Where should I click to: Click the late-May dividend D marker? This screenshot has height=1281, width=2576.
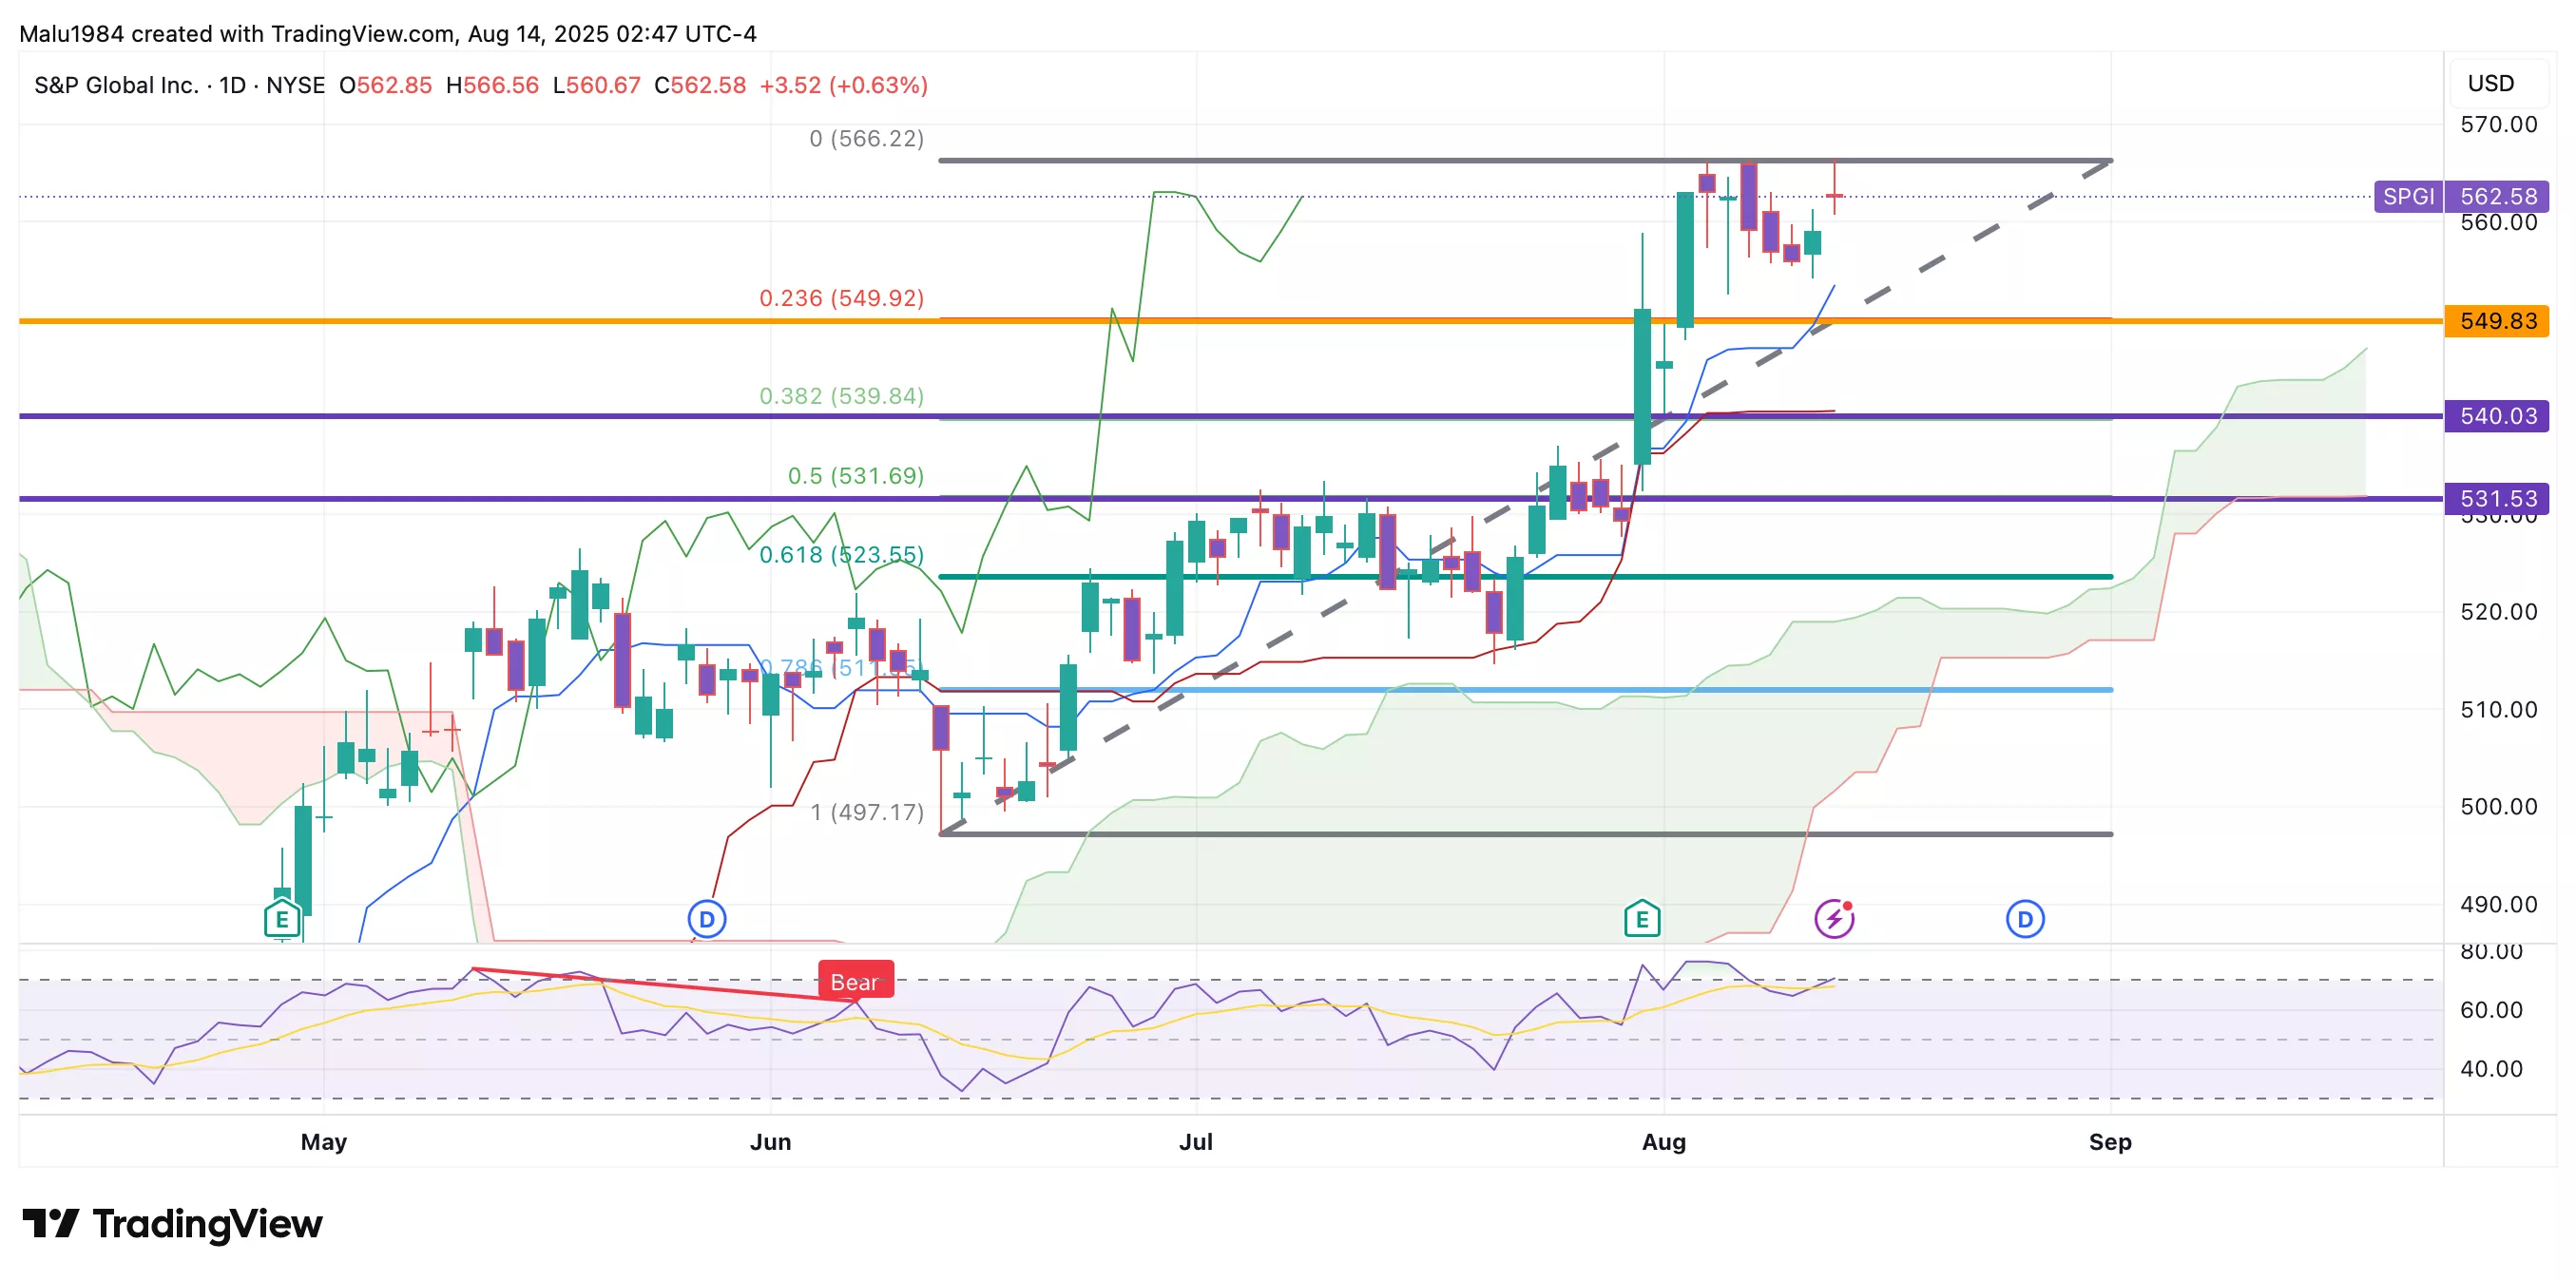707,919
